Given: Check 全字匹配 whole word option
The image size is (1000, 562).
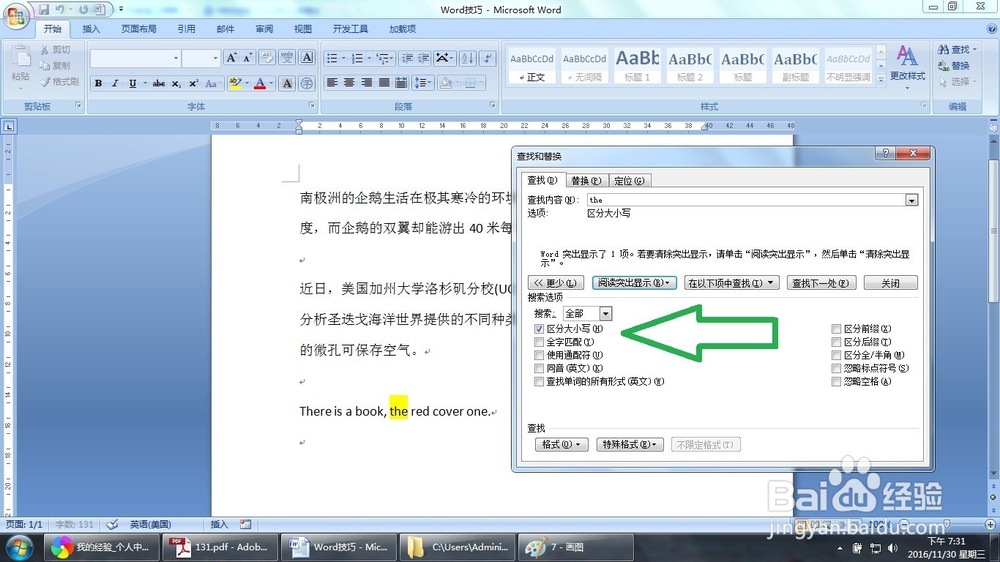Looking at the screenshot, I should [540, 342].
